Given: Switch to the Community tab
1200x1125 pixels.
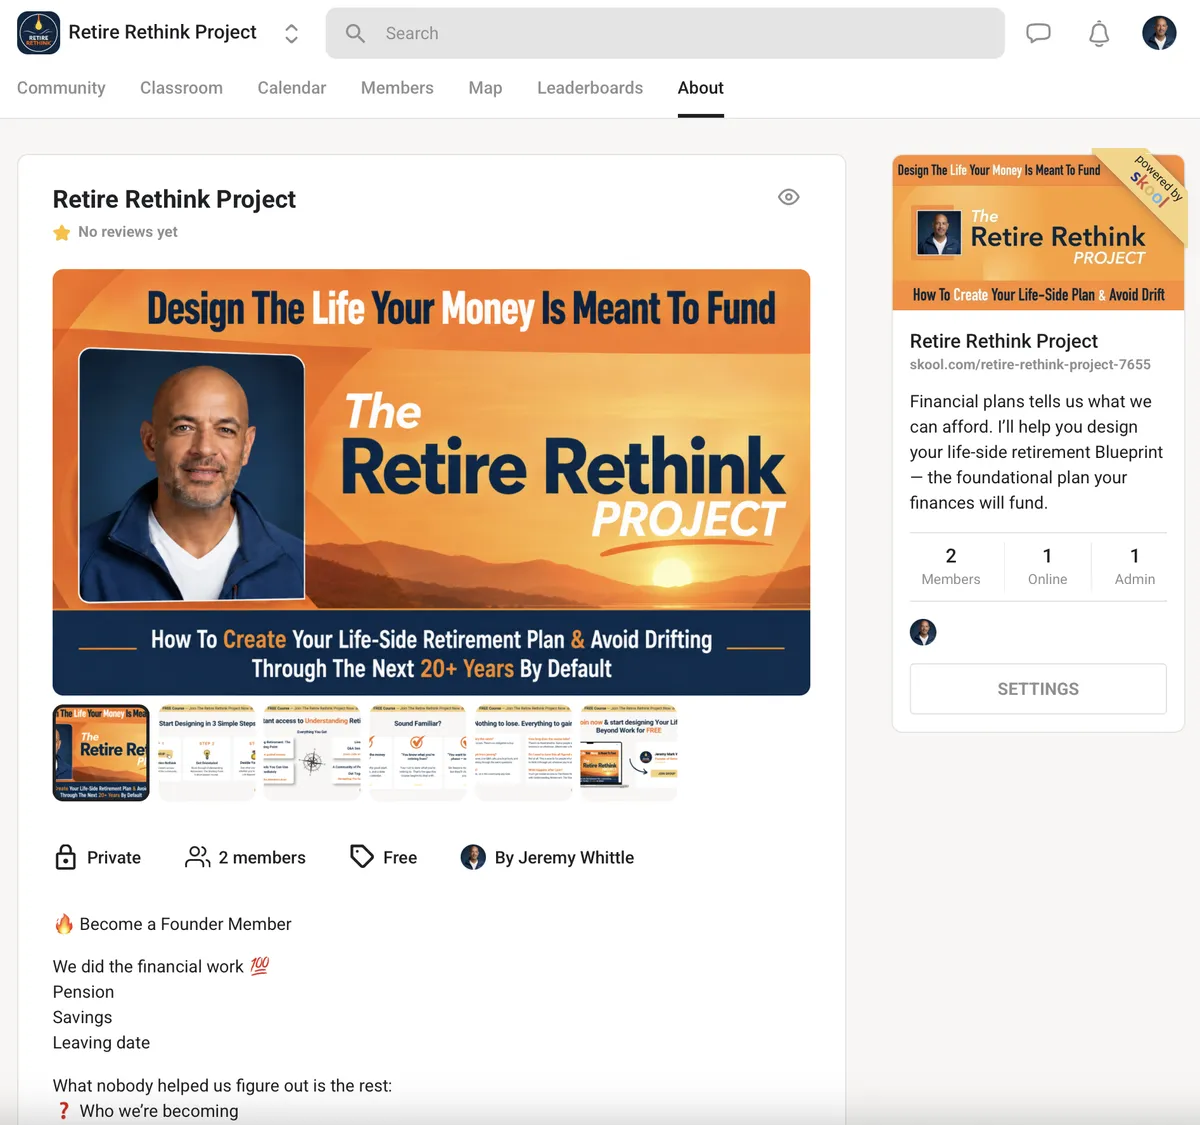Looking at the screenshot, I should pyautogui.click(x=61, y=88).
